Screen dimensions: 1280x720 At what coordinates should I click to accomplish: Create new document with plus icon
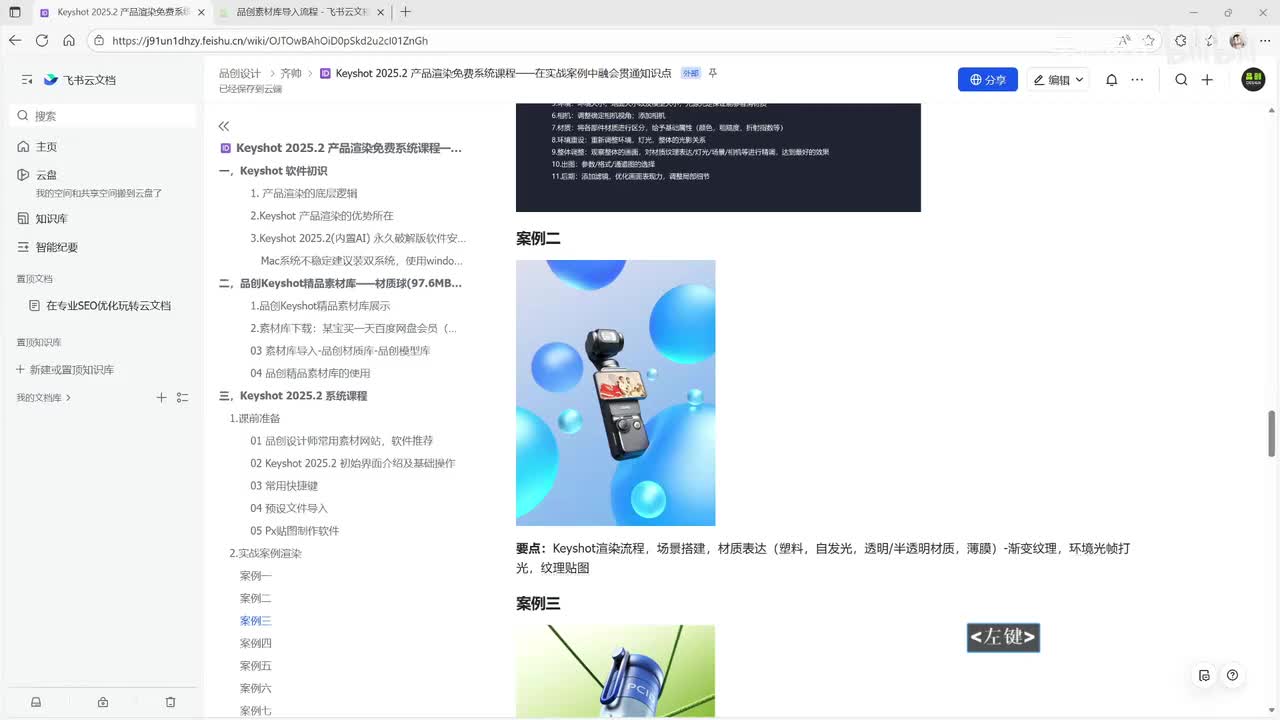click(1207, 80)
